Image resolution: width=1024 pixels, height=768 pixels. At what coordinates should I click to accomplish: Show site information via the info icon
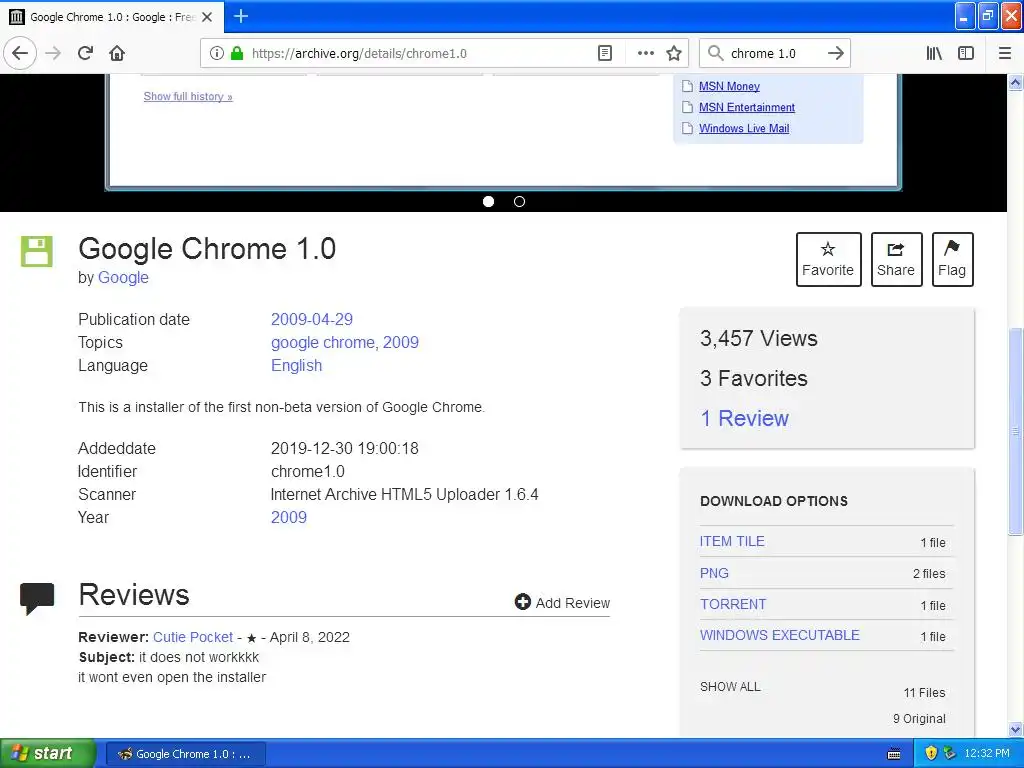coord(216,54)
